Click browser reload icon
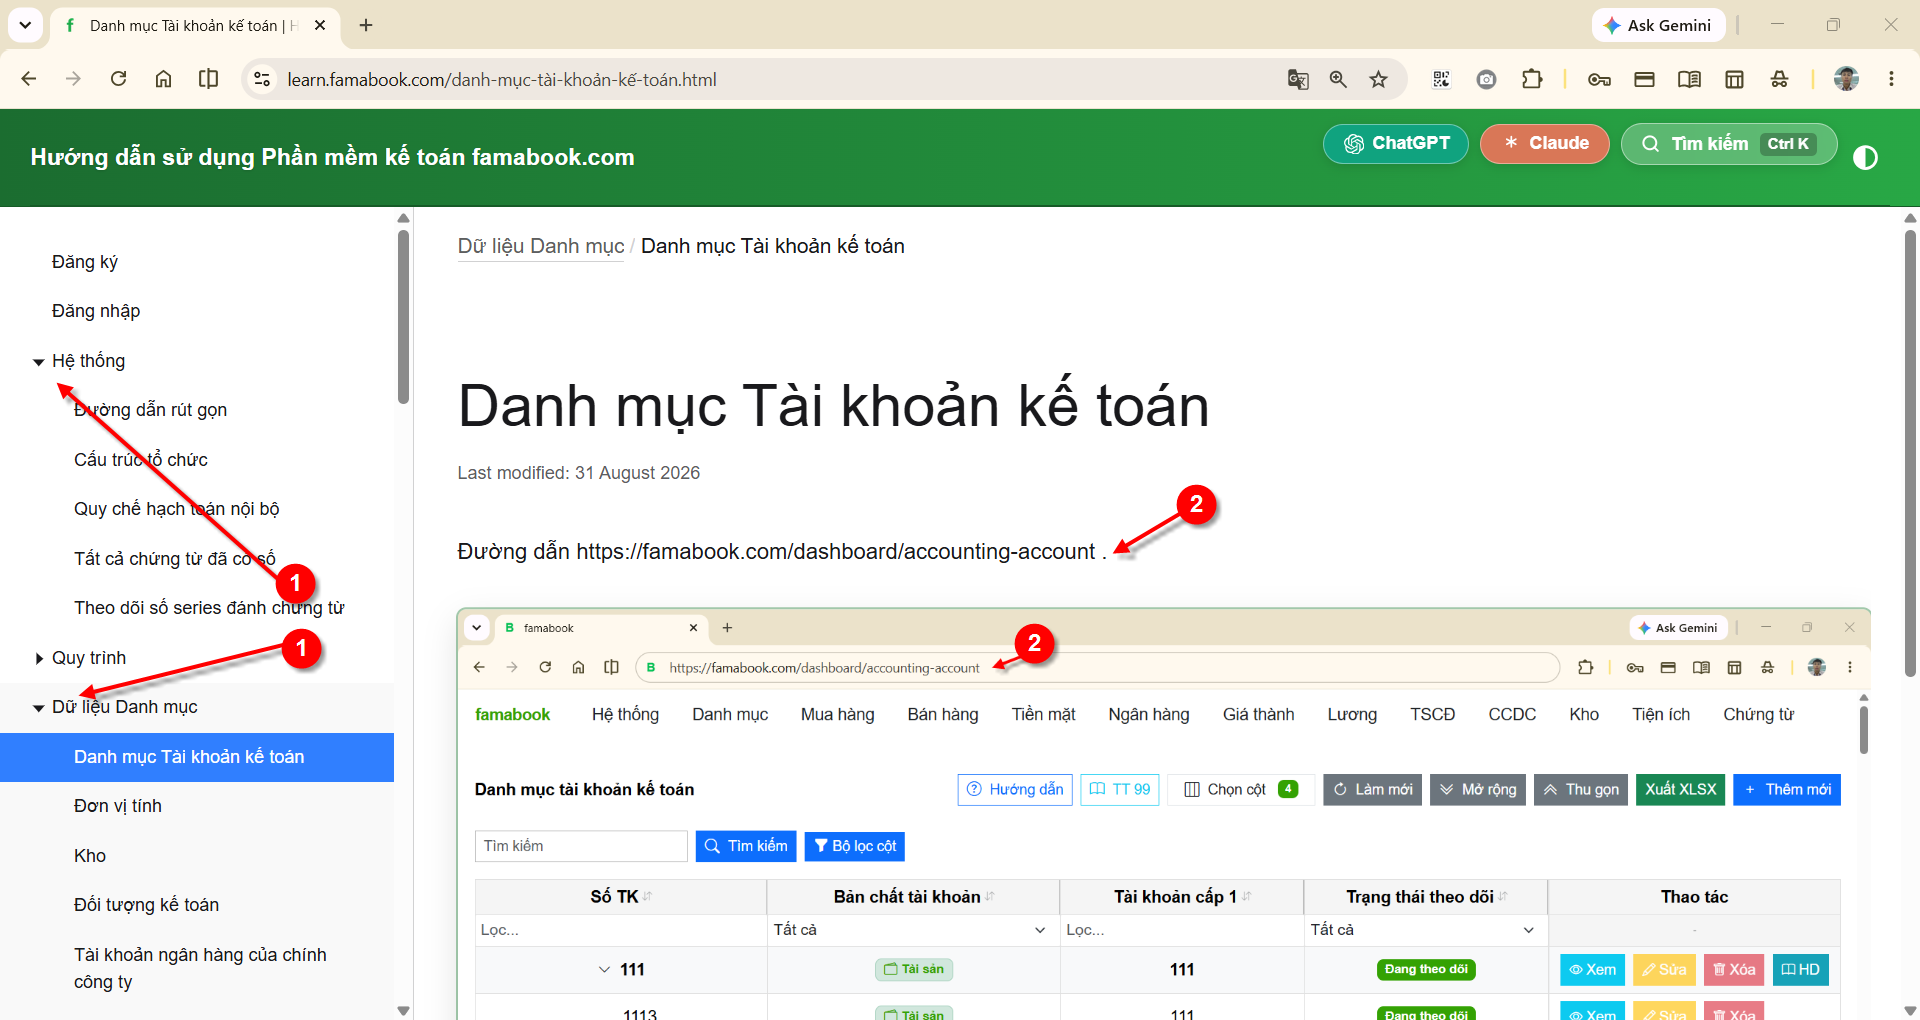 click(x=118, y=79)
